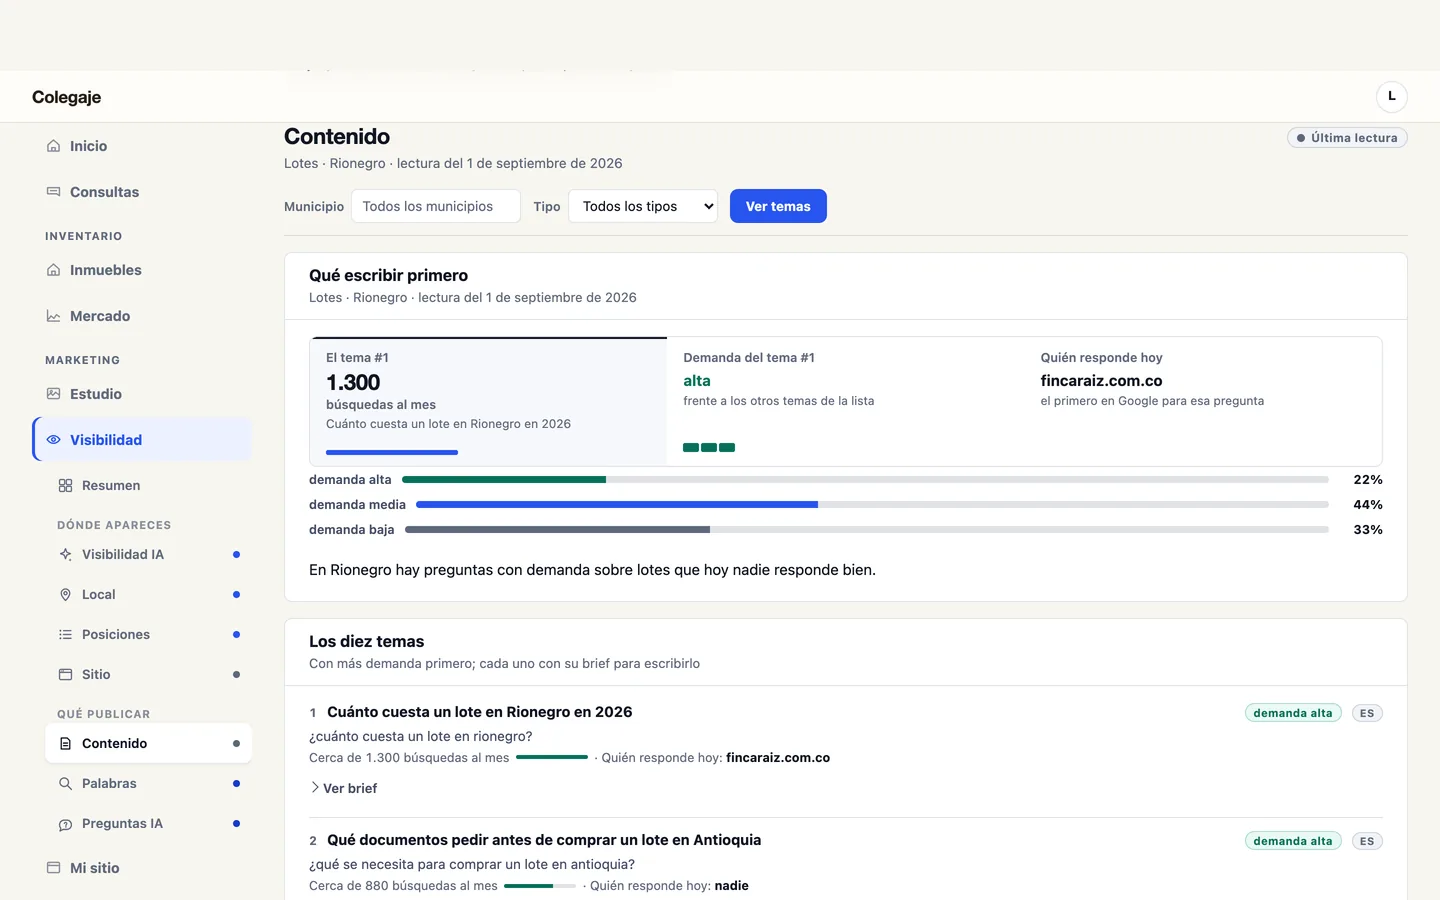This screenshot has width=1440, height=900.
Task: Go to Consultas menu item
Action: [142, 192]
